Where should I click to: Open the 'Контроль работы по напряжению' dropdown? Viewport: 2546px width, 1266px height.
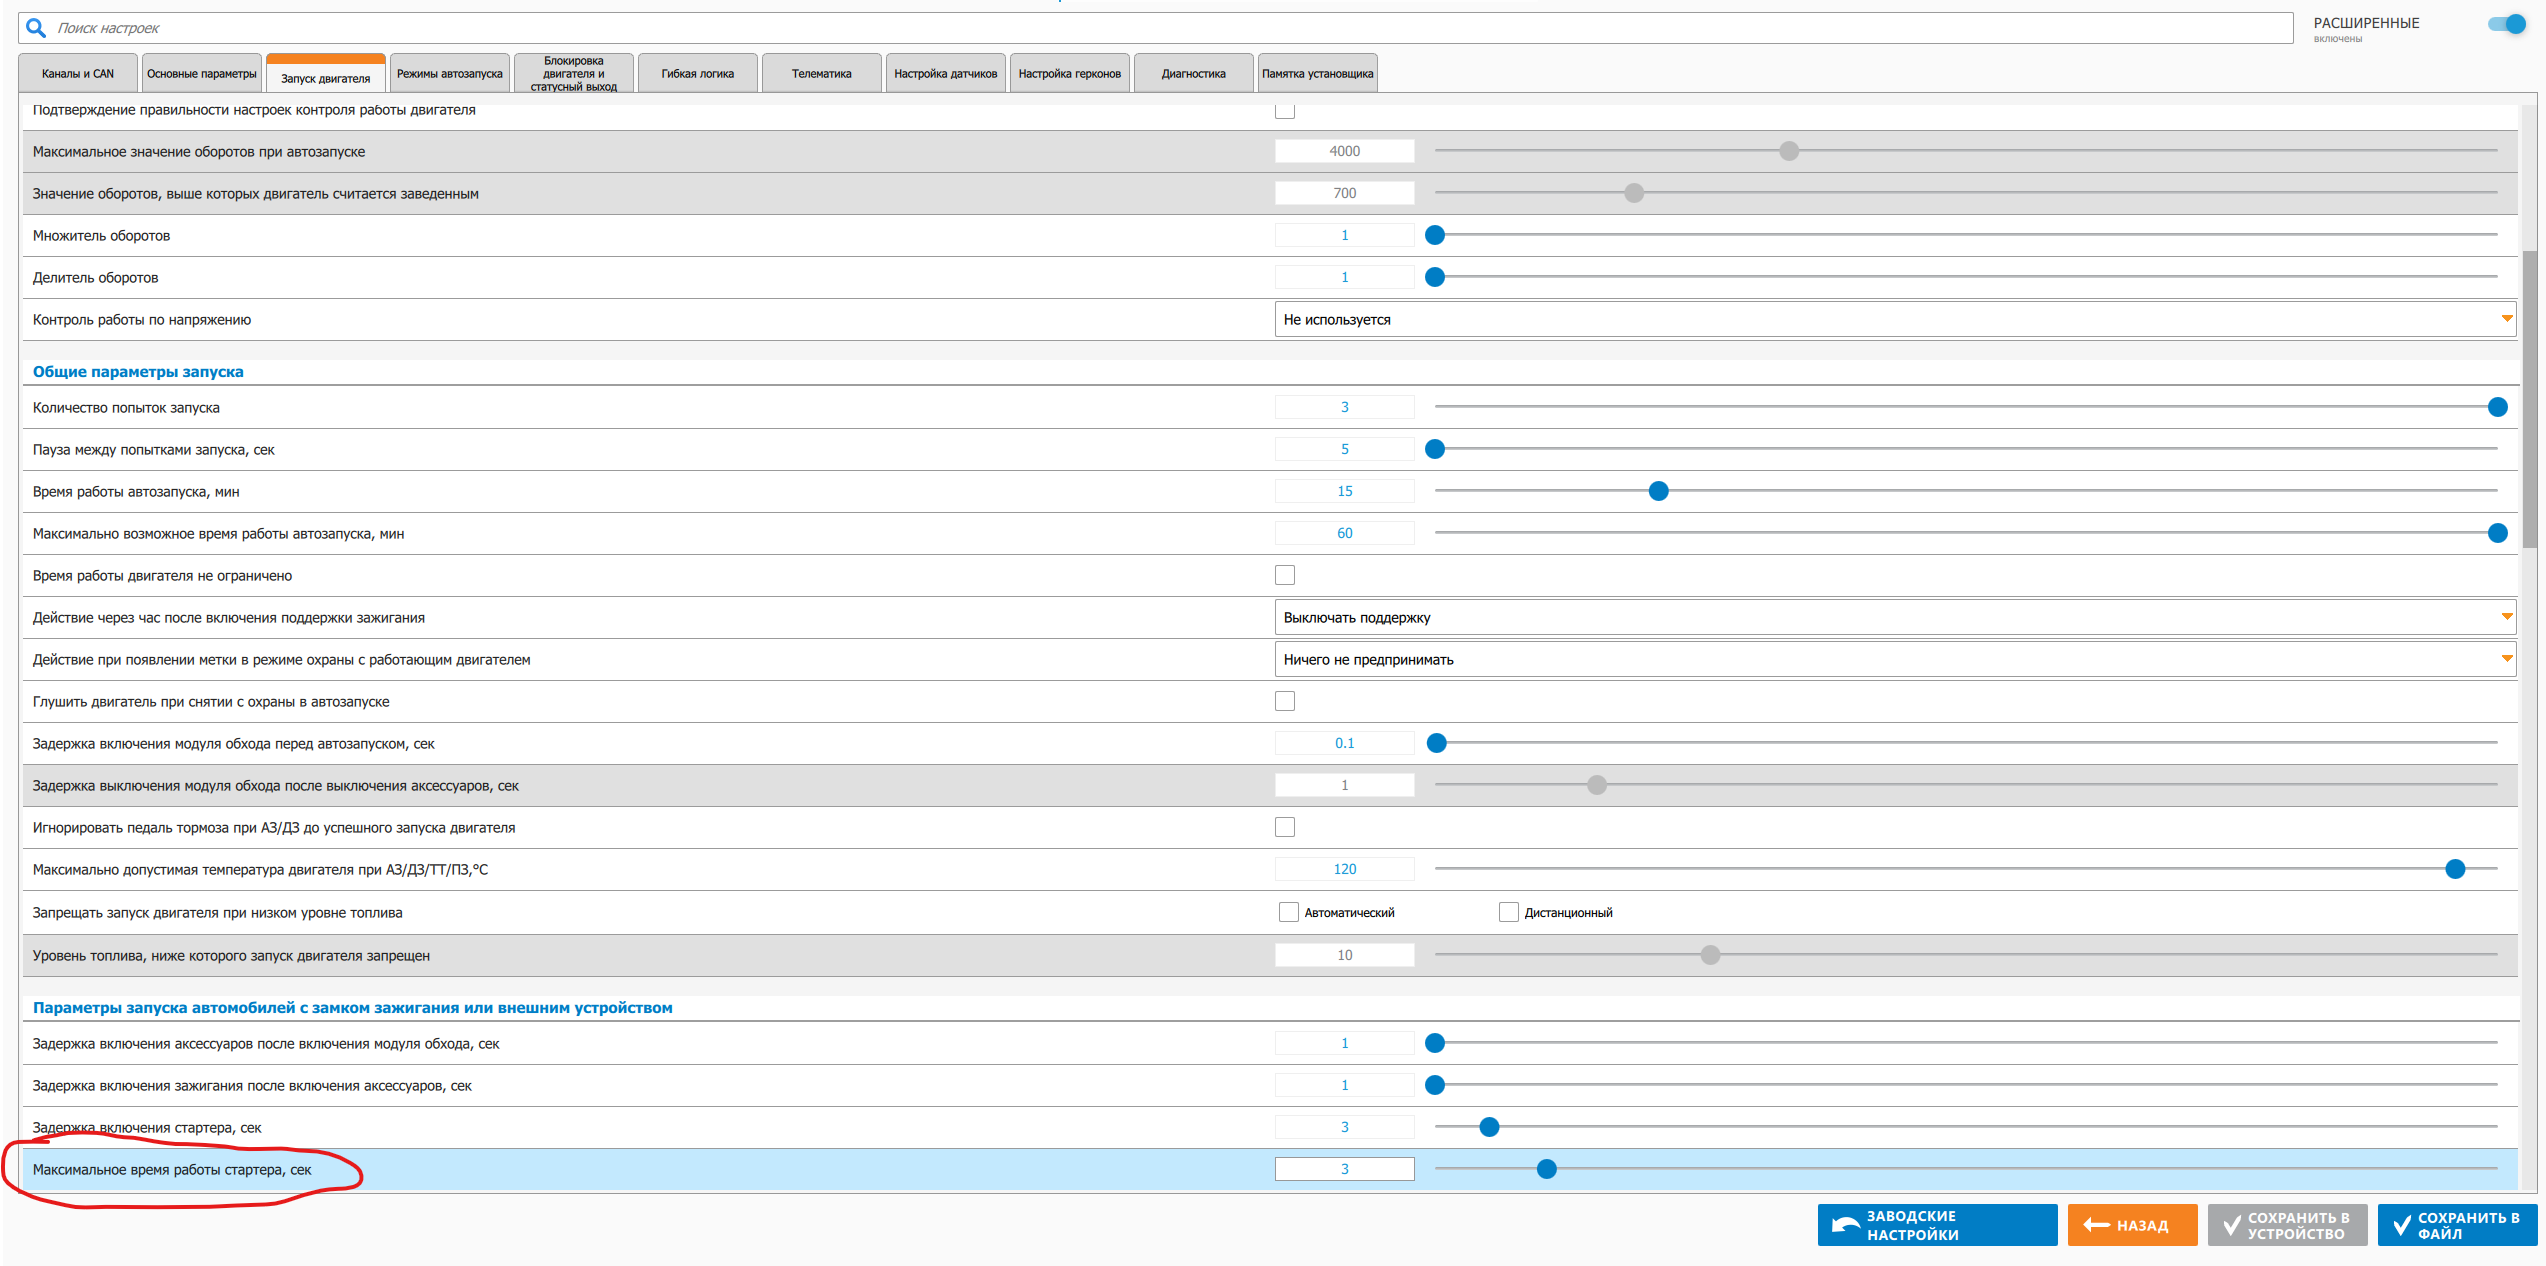[1895, 319]
